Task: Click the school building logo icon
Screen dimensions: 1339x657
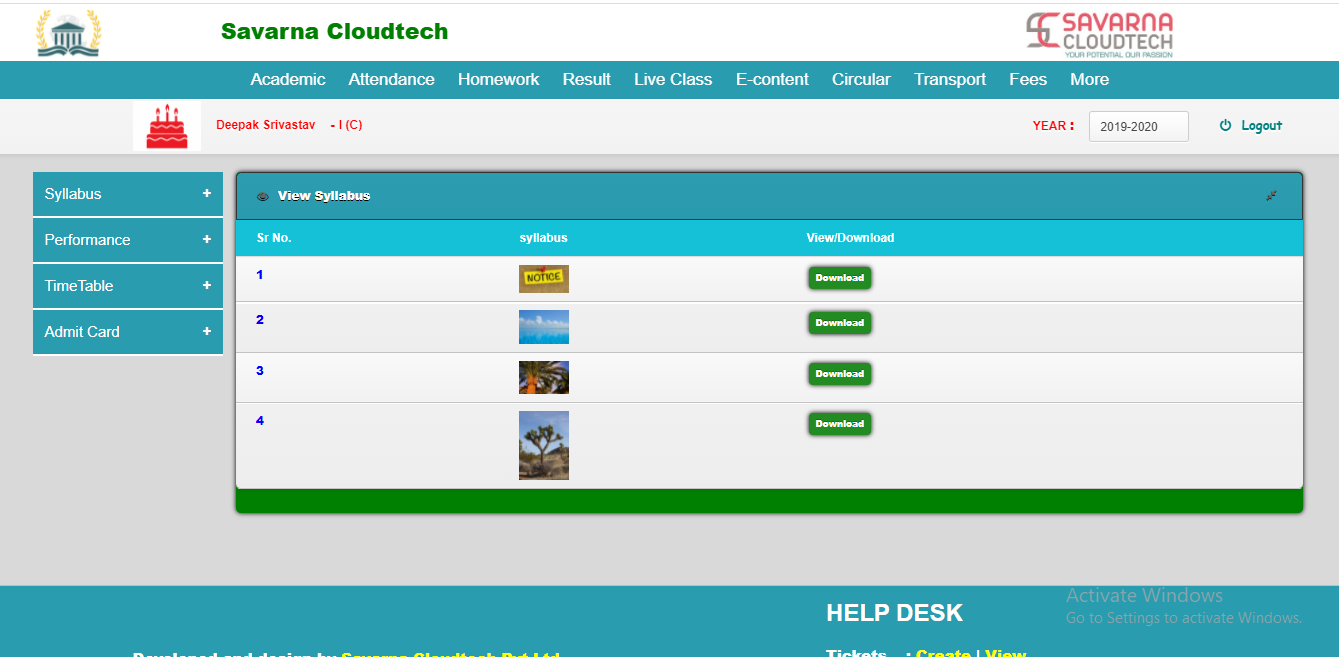Action: [x=68, y=33]
